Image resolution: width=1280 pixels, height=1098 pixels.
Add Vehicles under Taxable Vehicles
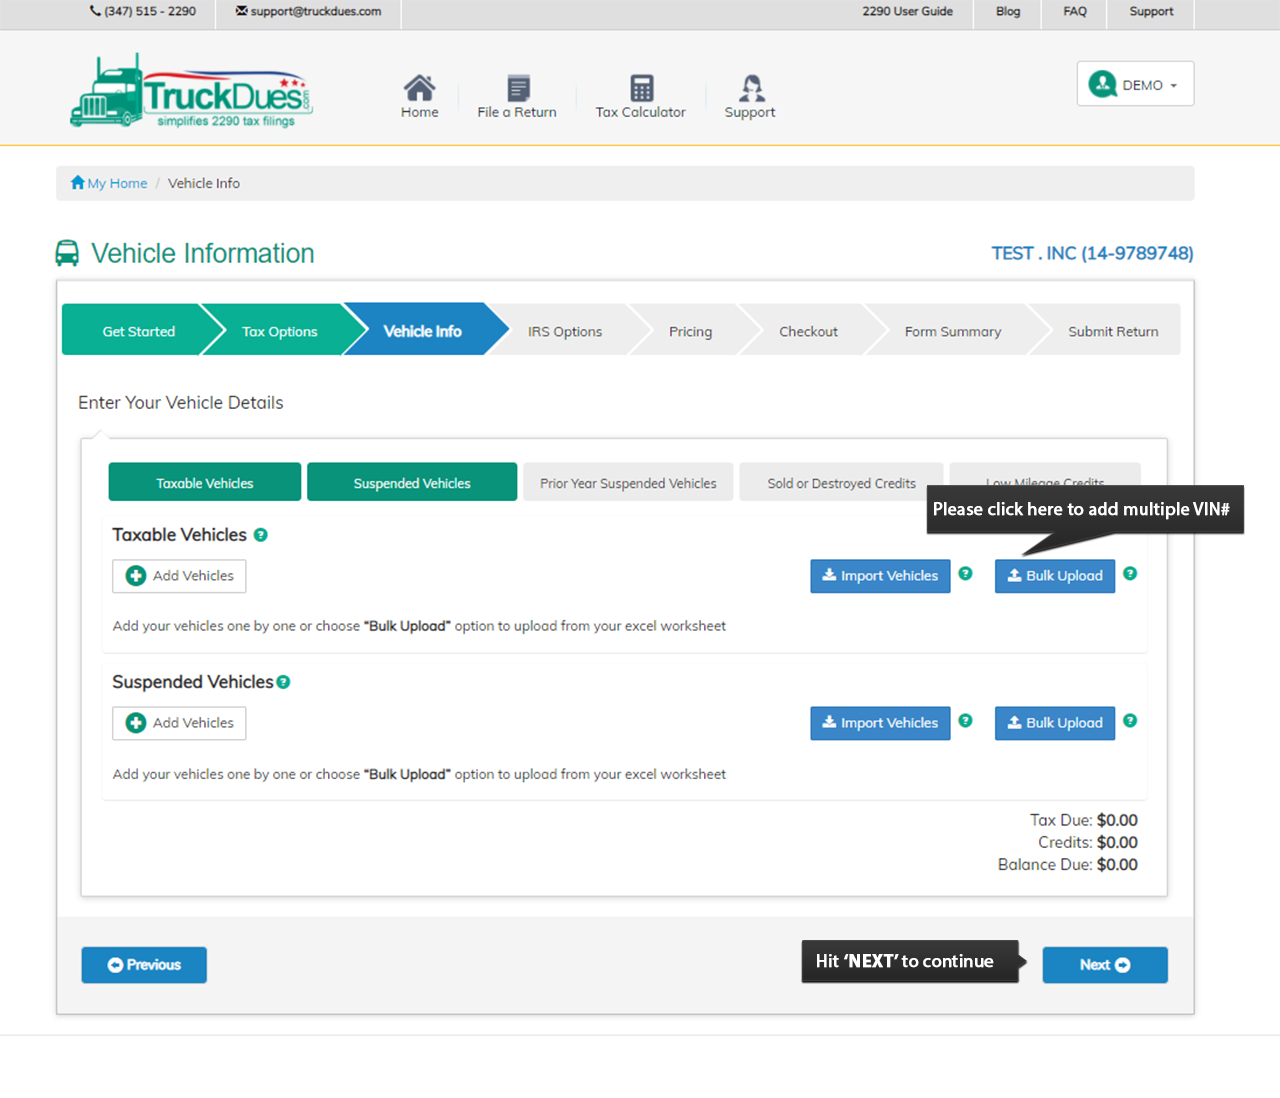tap(179, 576)
